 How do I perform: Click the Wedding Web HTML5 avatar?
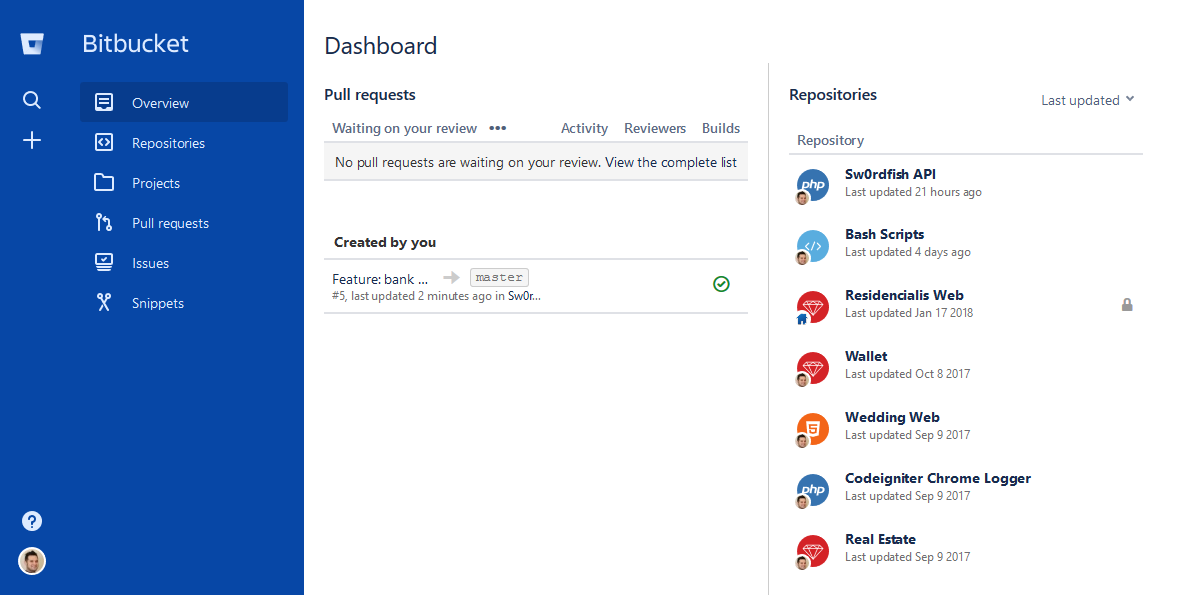coord(813,429)
